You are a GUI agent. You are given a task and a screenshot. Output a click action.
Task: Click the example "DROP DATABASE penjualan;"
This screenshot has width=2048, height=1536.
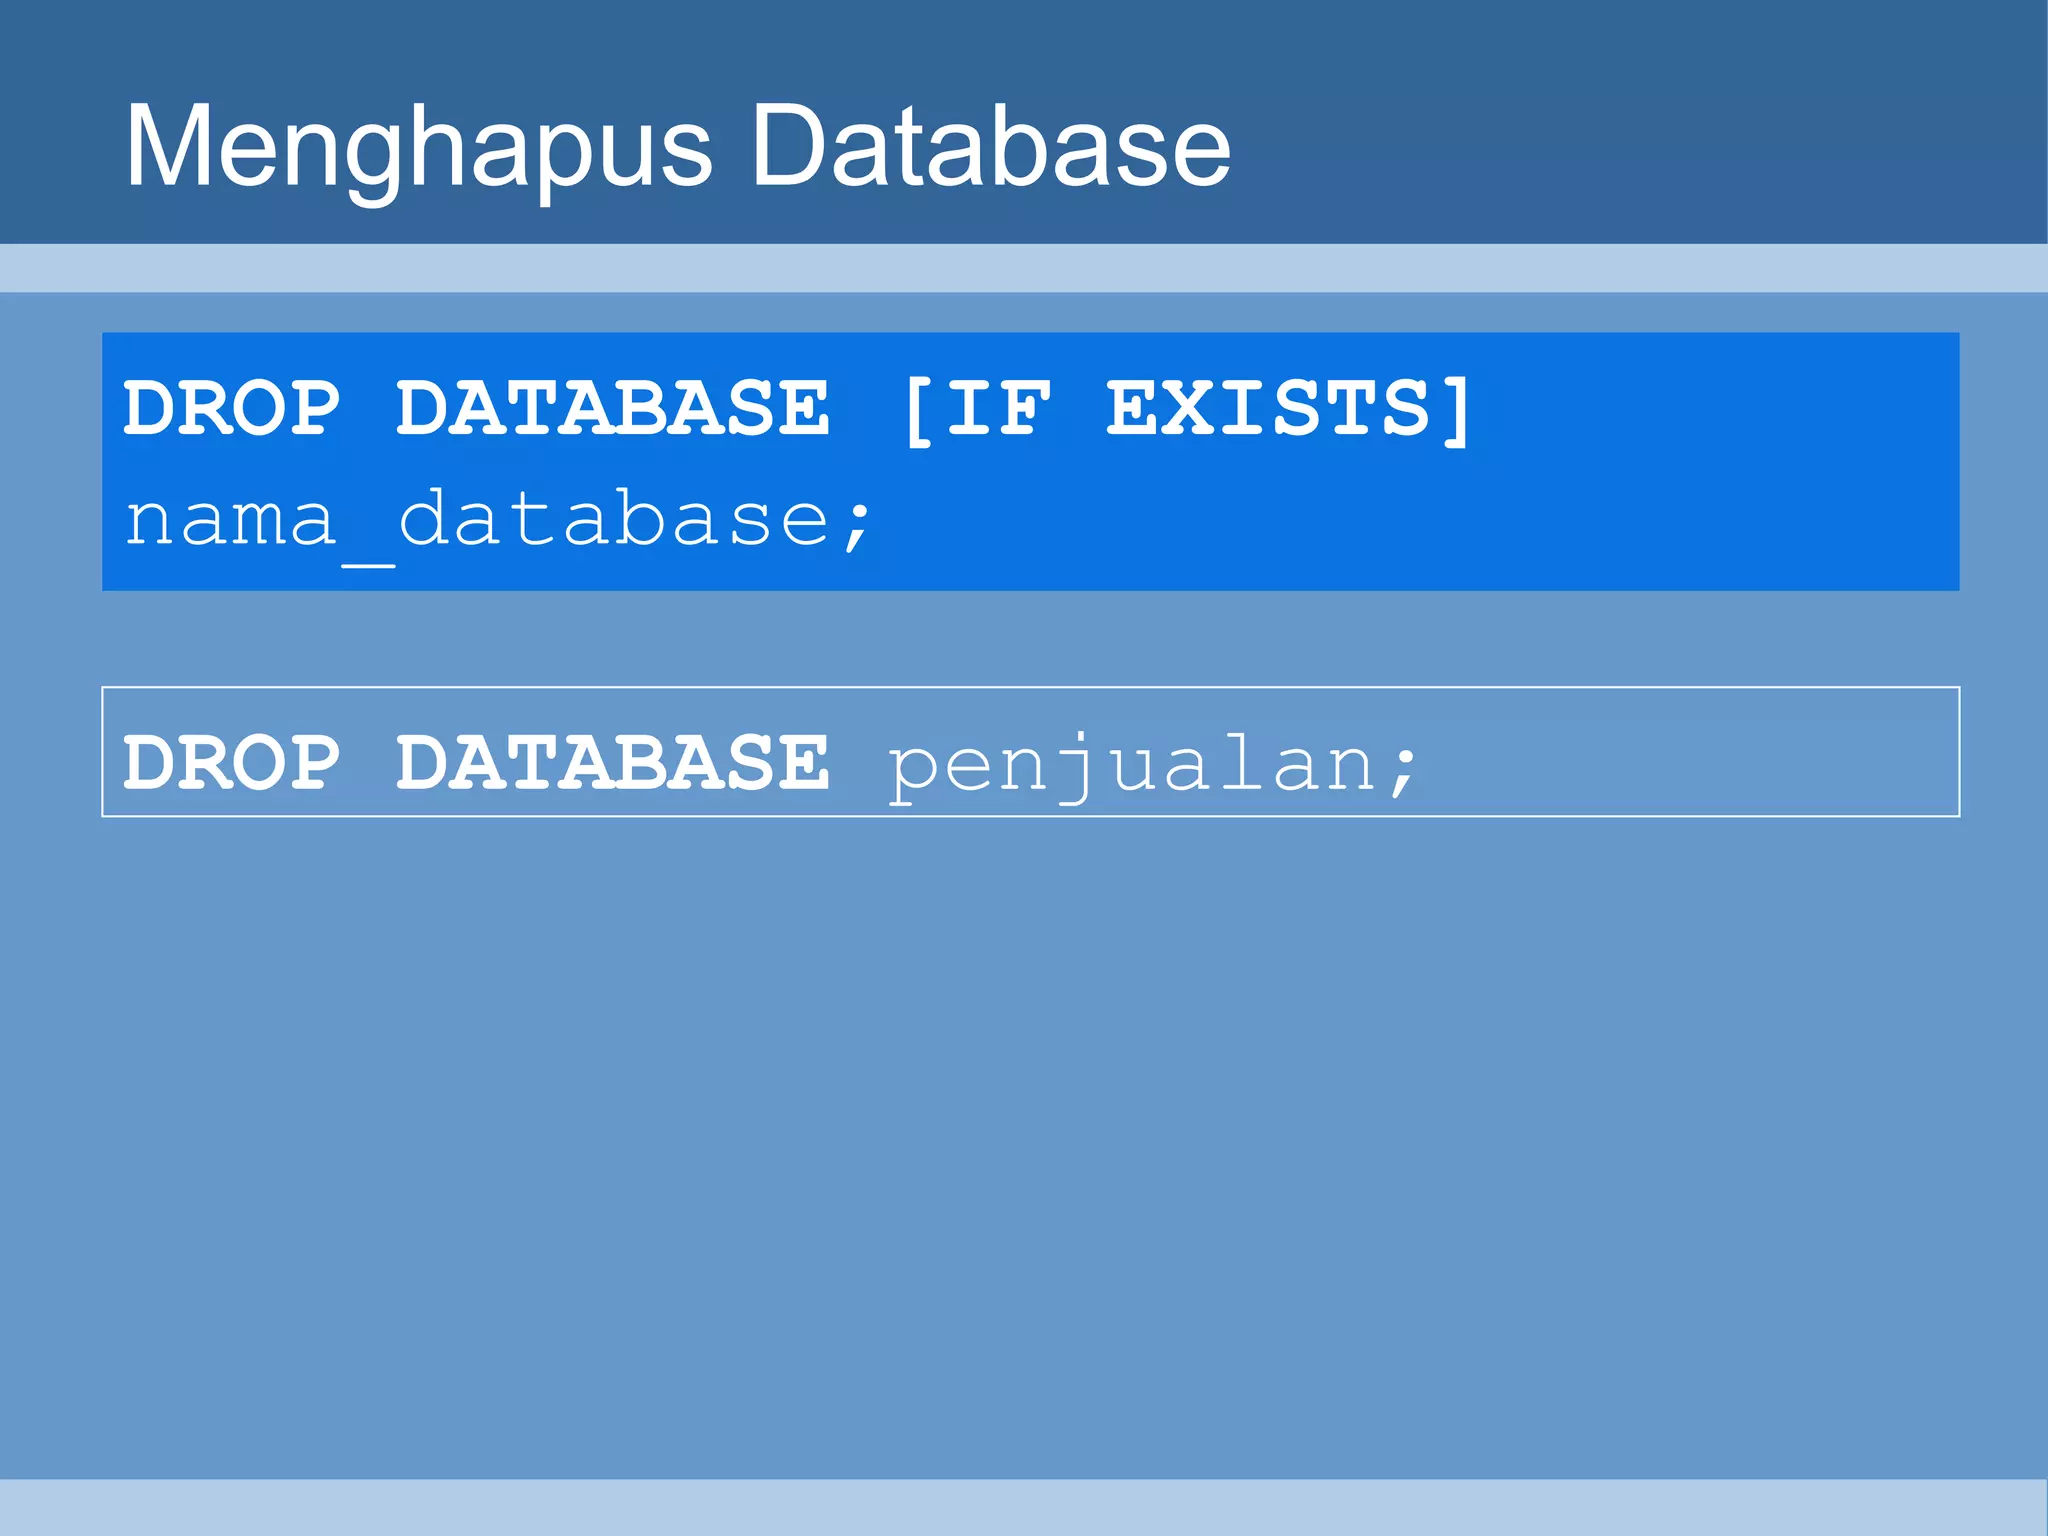771,765
